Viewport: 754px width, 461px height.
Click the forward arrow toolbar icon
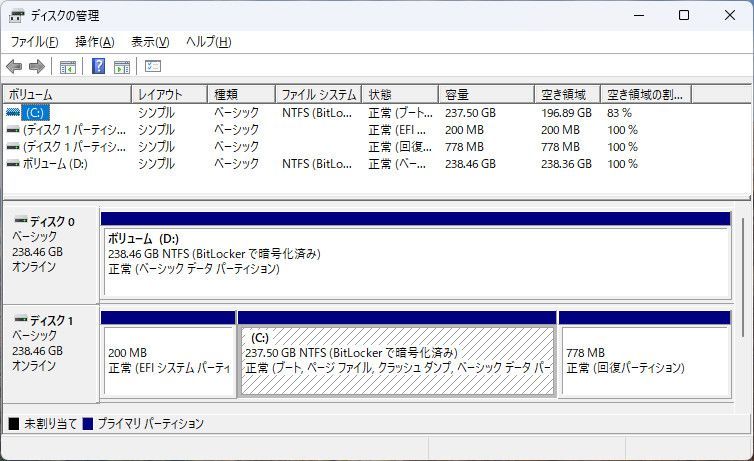pyautogui.click(x=37, y=67)
